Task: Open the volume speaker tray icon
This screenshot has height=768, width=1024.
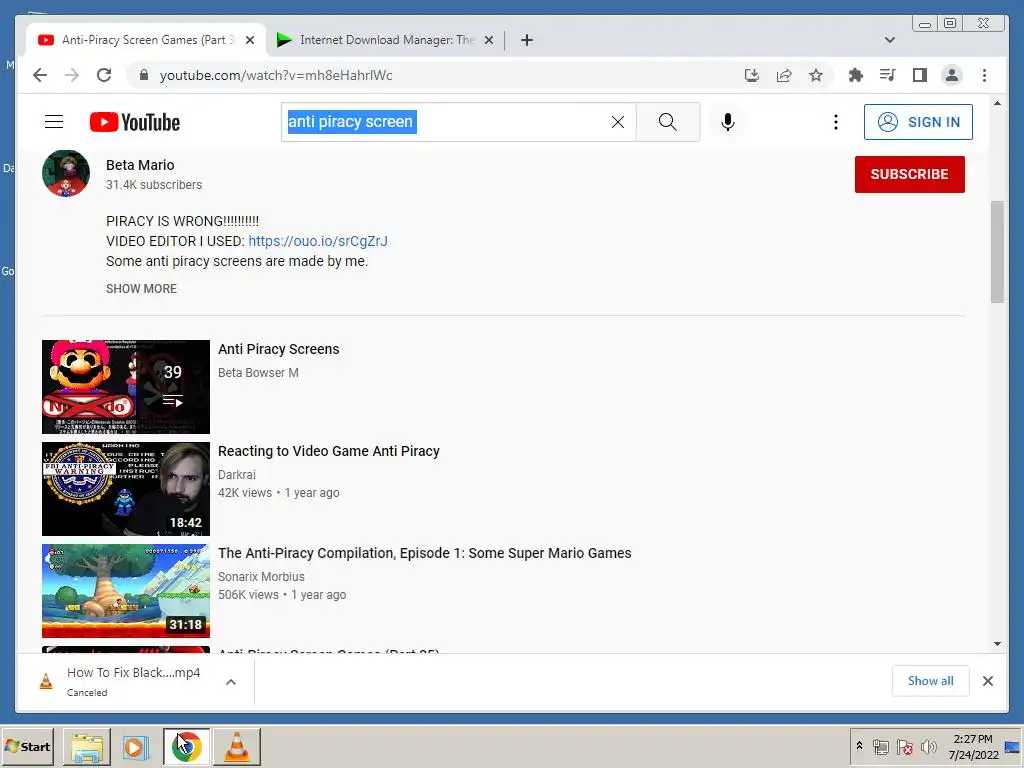Action: coord(928,746)
